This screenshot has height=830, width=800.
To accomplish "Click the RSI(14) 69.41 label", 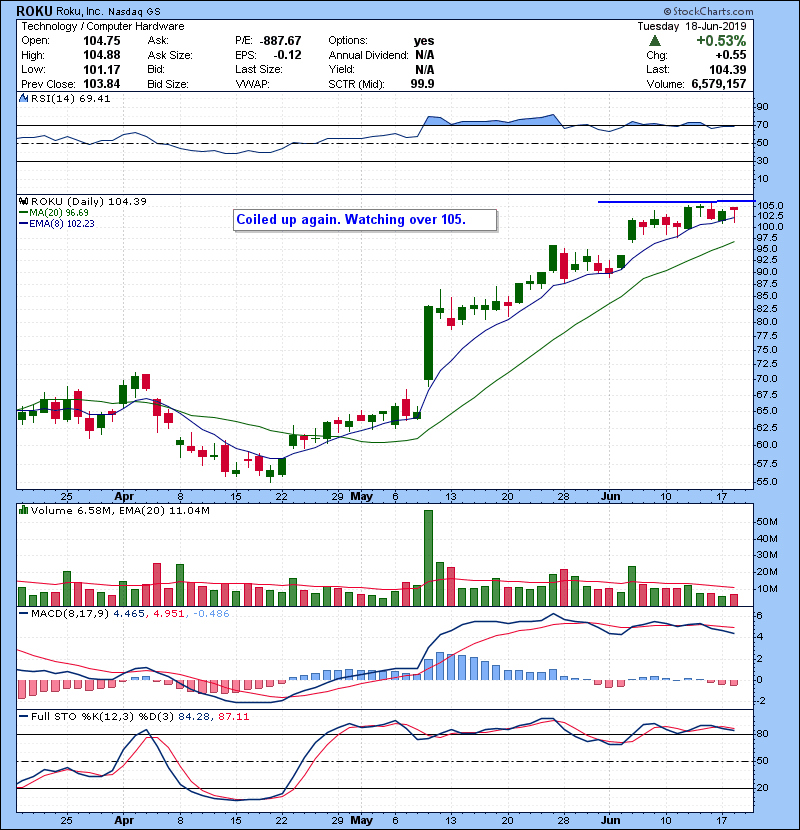I will (x=71, y=98).
